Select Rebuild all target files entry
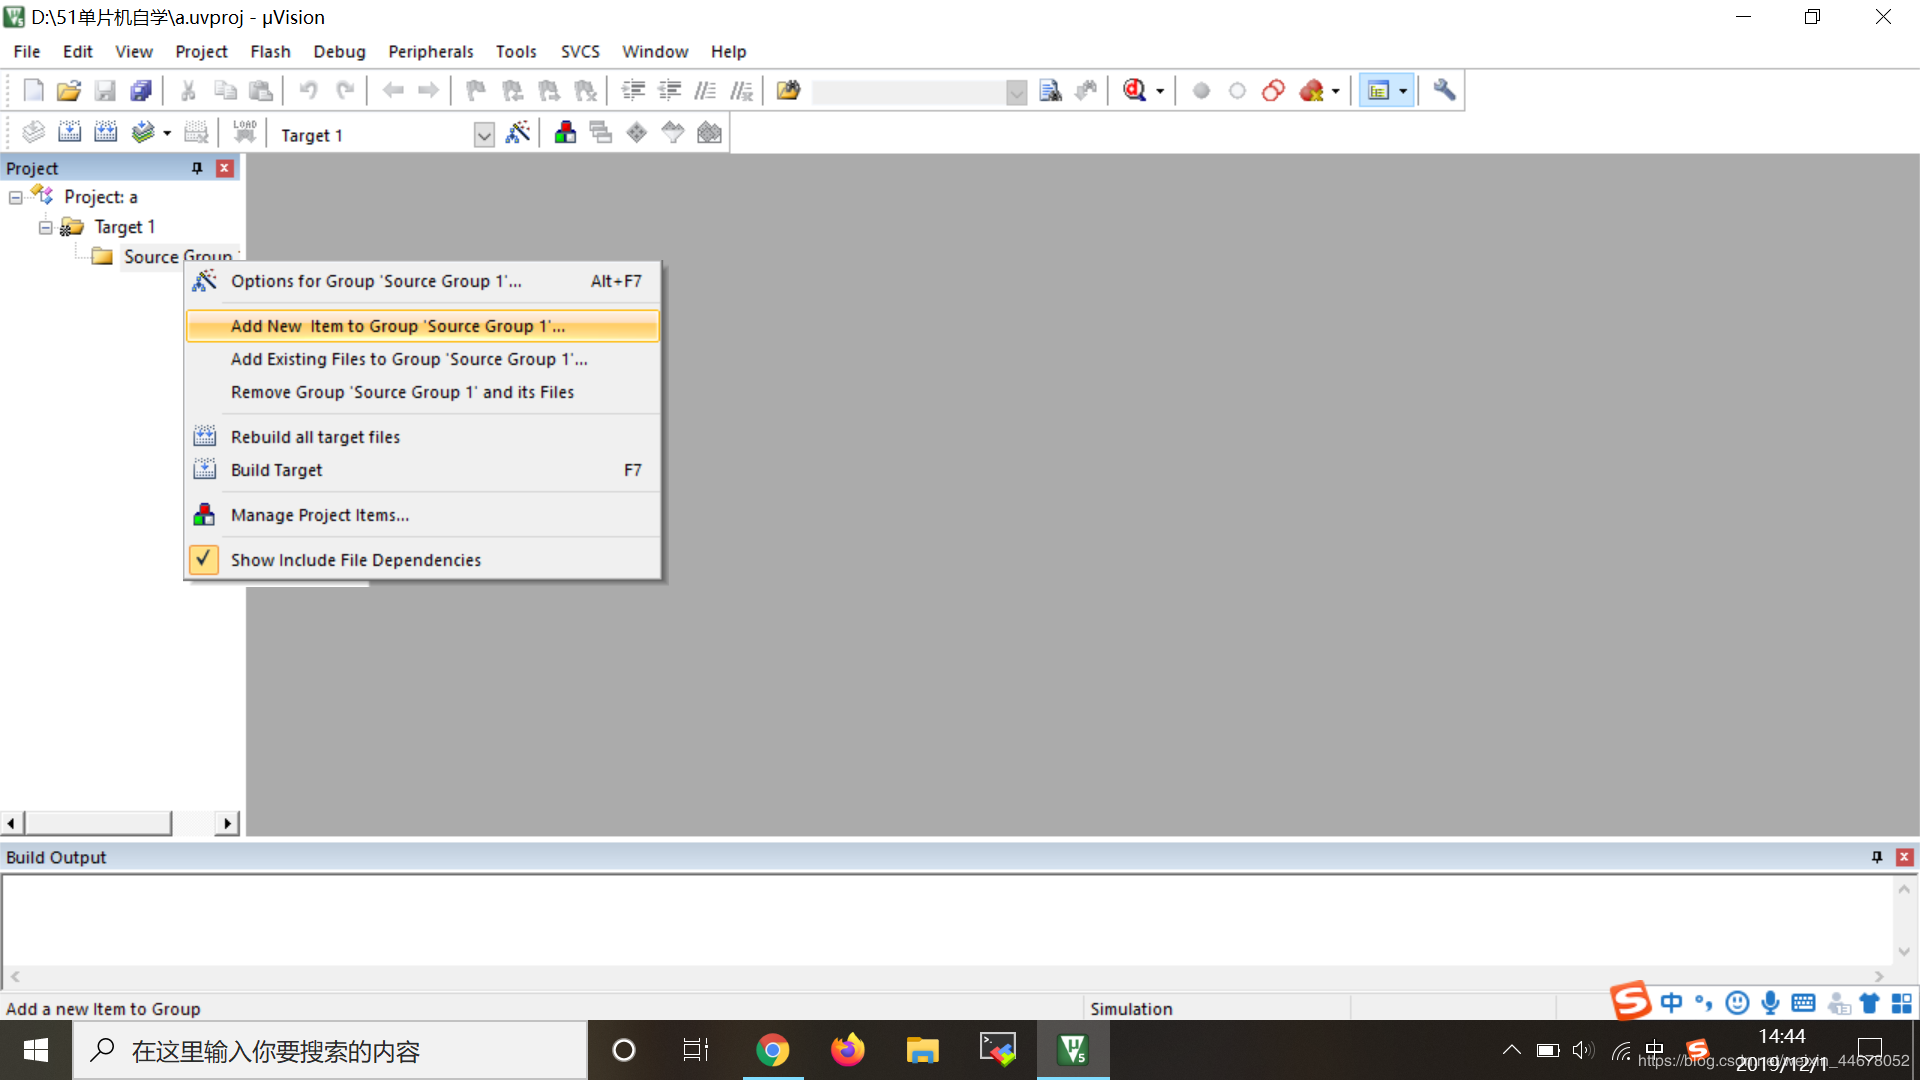The width and height of the screenshot is (1920, 1080). click(x=422, y=437)
